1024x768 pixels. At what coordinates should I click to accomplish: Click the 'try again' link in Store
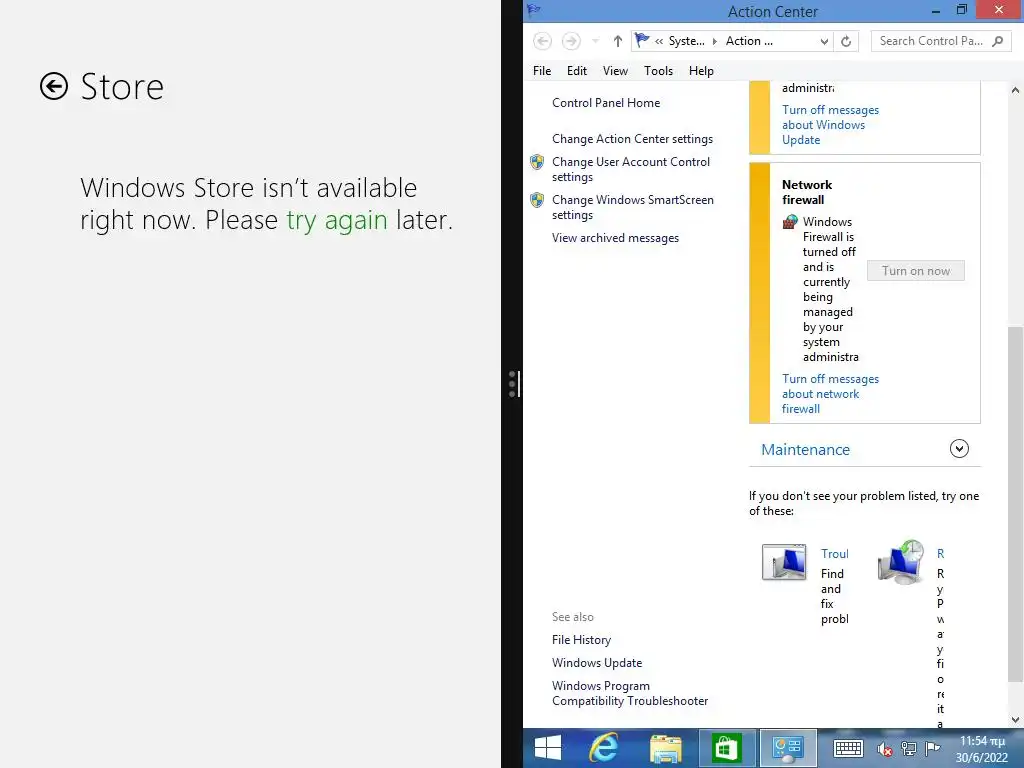pos(337,220)
